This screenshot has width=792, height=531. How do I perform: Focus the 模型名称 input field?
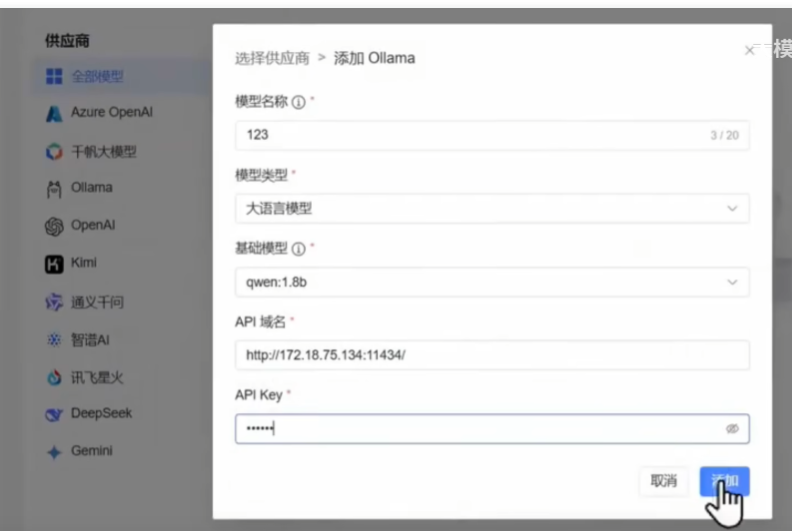point(492,135)
